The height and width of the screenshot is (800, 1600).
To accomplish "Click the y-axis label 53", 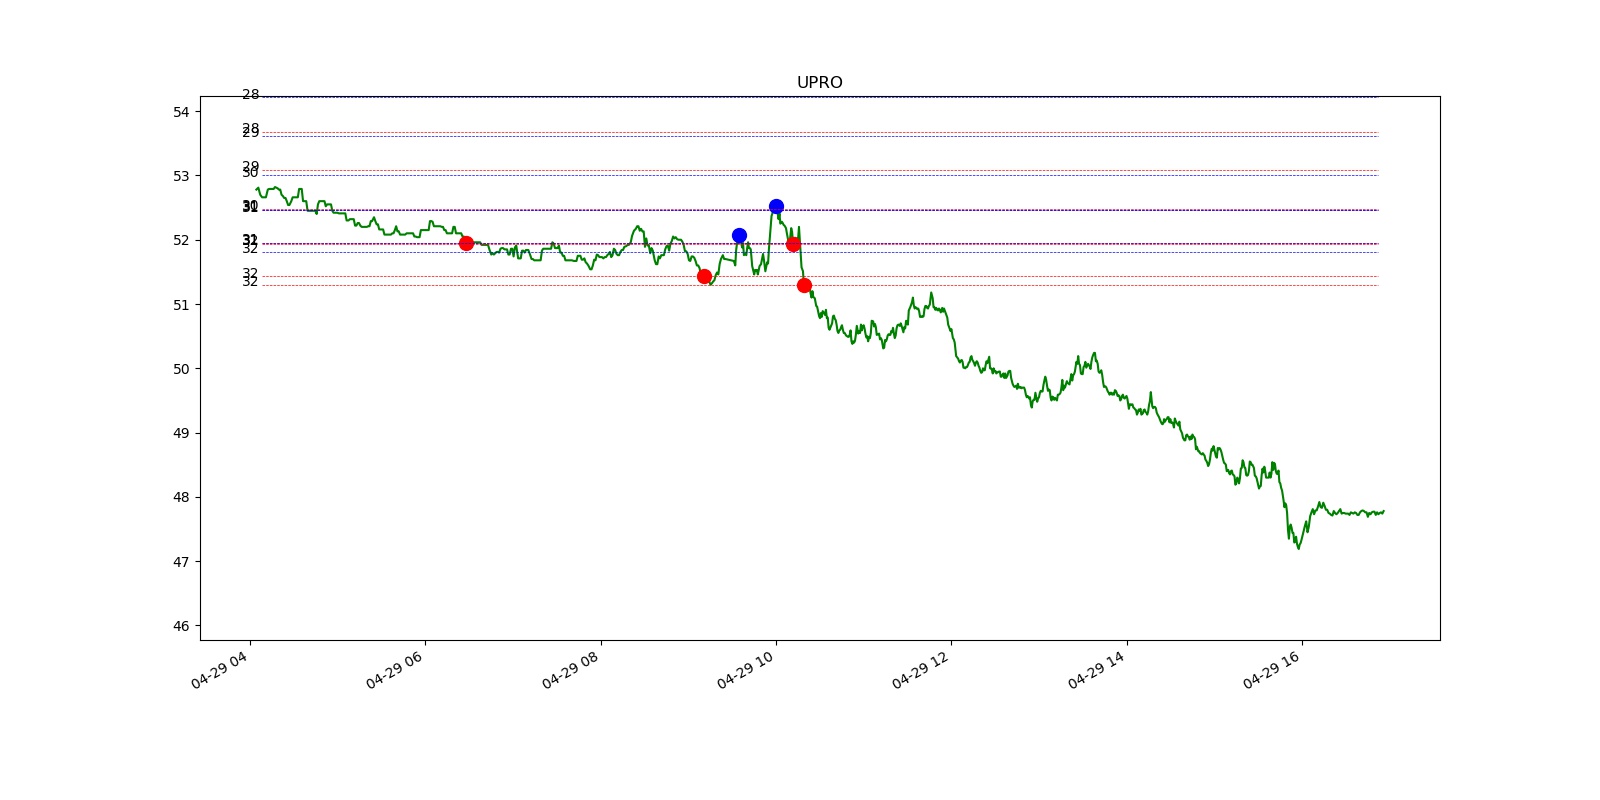I will [181, 176].
